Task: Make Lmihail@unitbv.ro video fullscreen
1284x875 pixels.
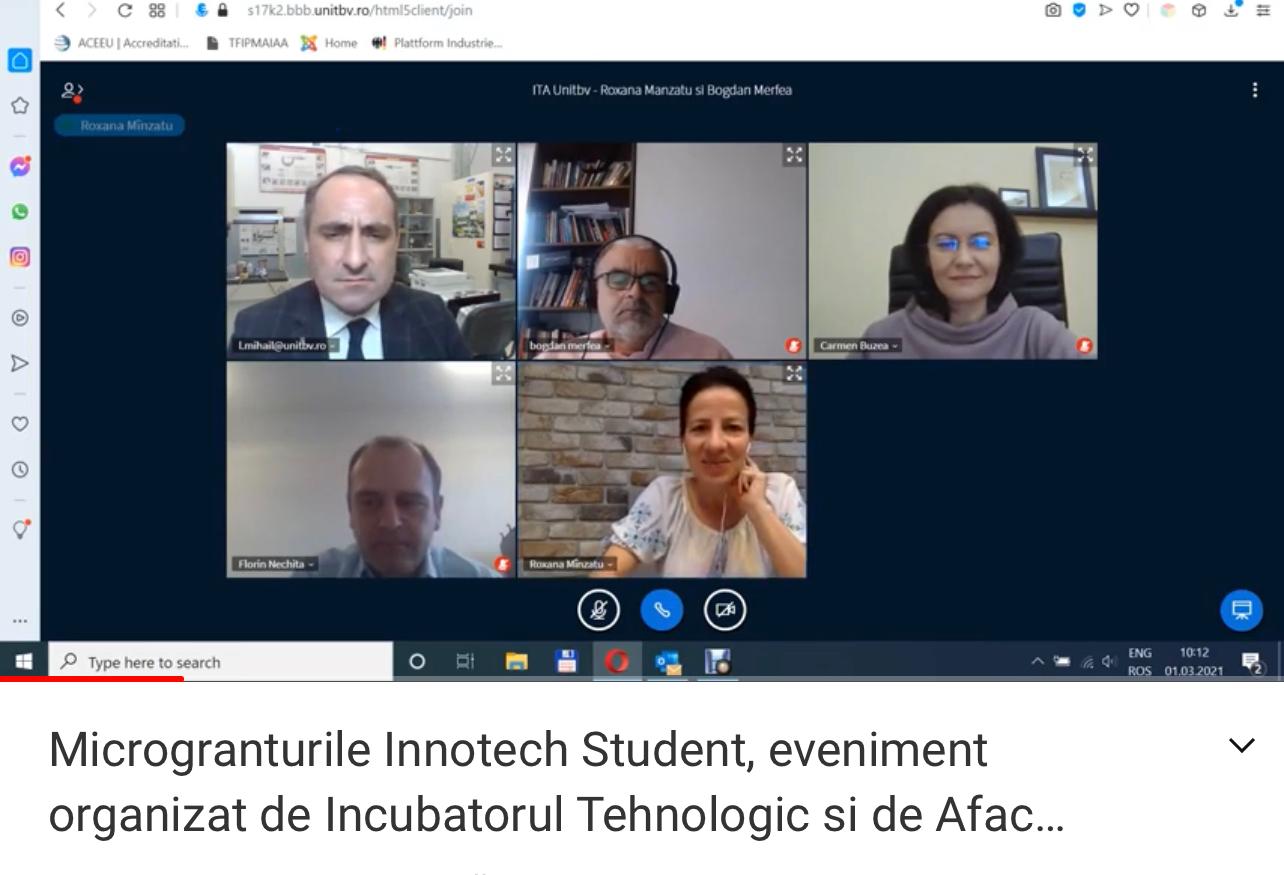Action: pyautogui.click(x=503, y=155)
